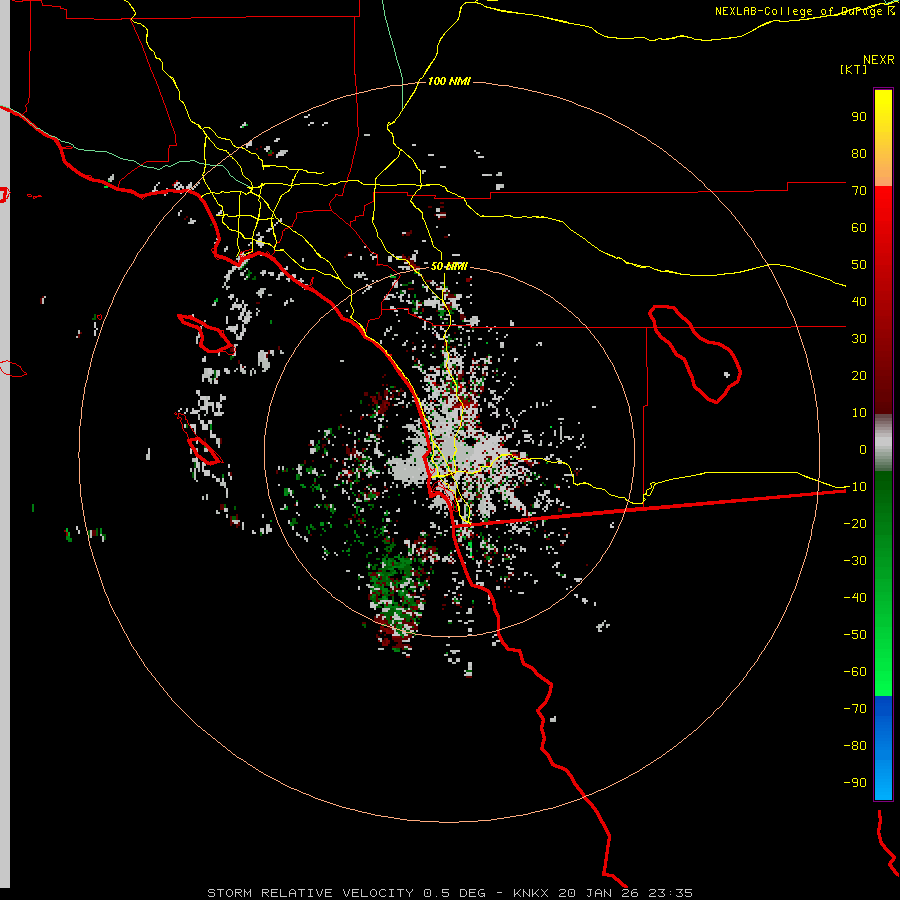This screenshot has width=900, height=900.
Task: Click the 0 value on velocity scale
Action: coord(863,449)
